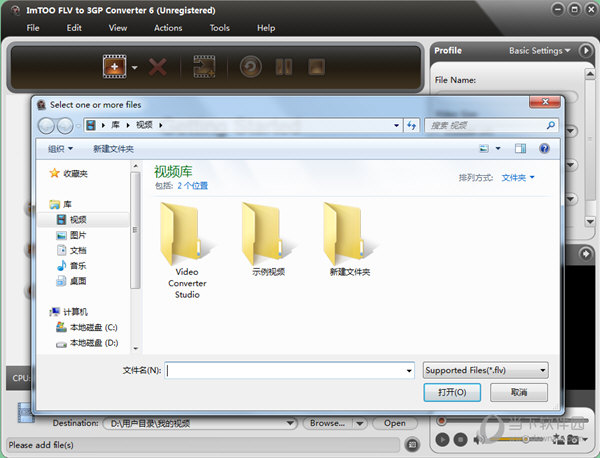Click the change view icon

click(x=484, y=148)
